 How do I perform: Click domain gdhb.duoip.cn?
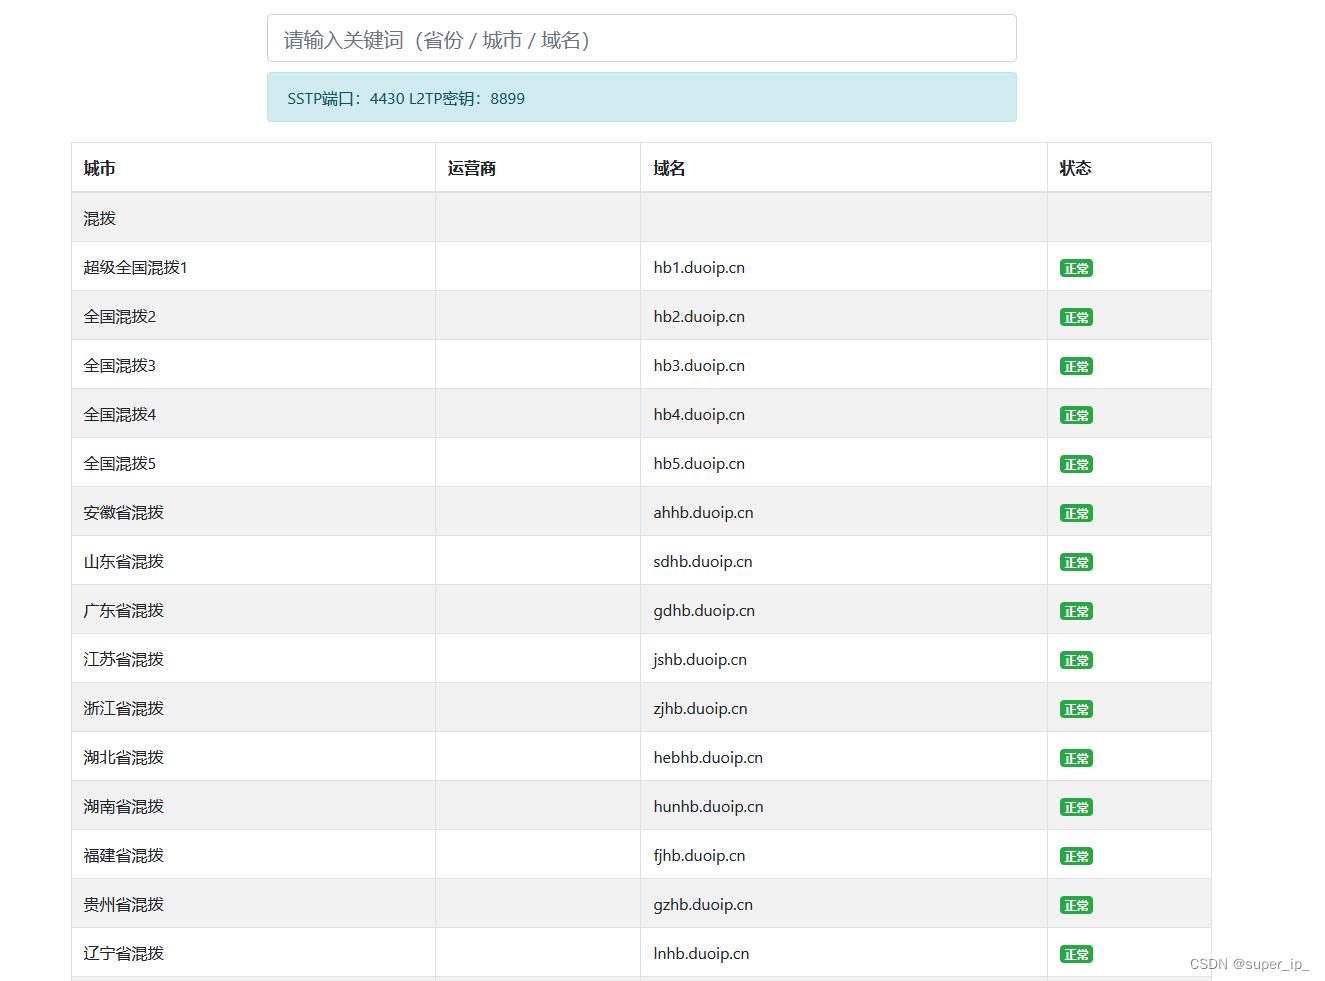point(704,610)
